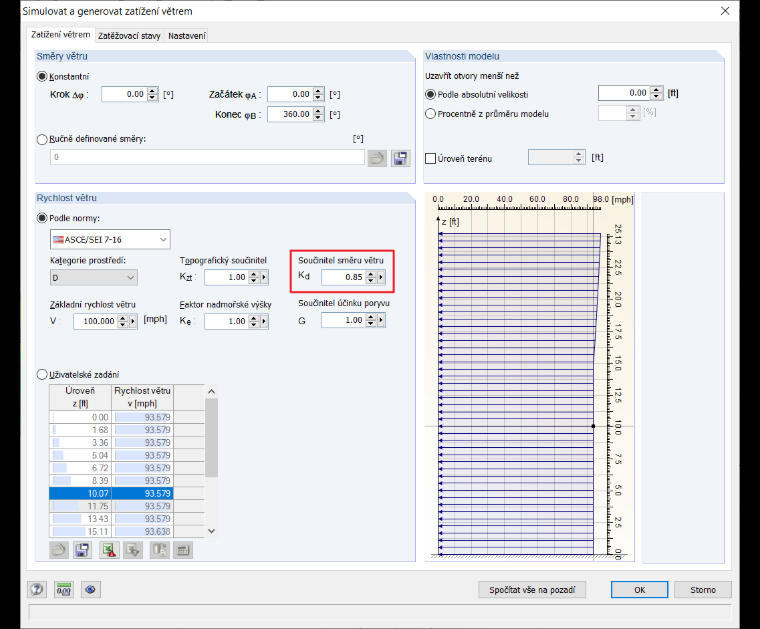Click the open folder icon below velocity table
The width and height of the screenshot is (760, 629).
[x=59, y=550]
